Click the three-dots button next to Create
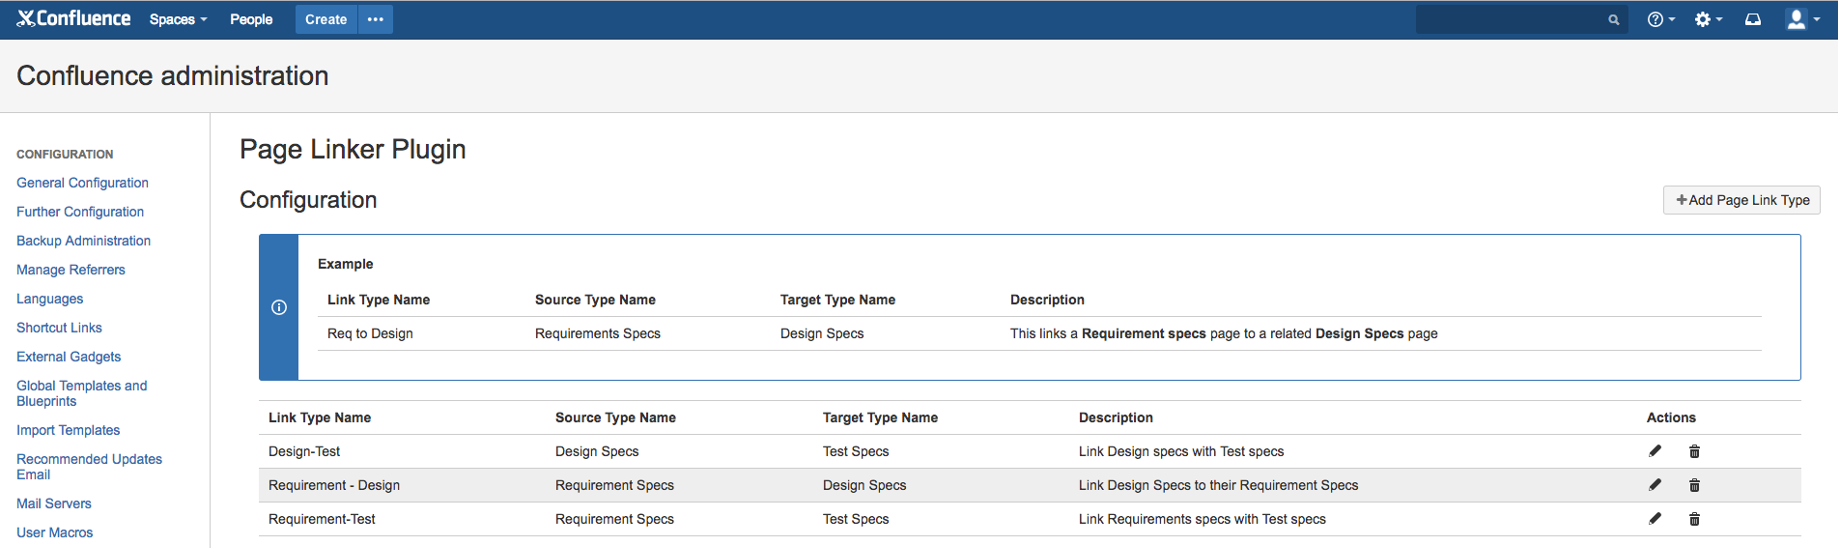This screenshot has height=548, width=1838. (375, 19)
